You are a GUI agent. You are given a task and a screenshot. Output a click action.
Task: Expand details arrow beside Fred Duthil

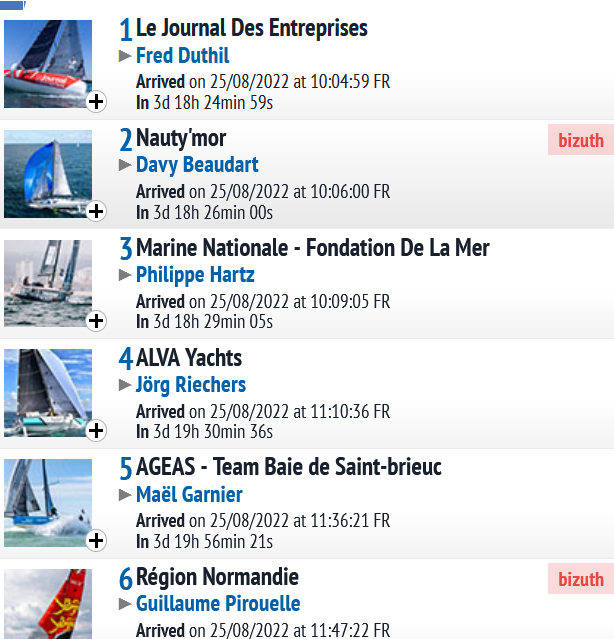(x=125, y=56)
